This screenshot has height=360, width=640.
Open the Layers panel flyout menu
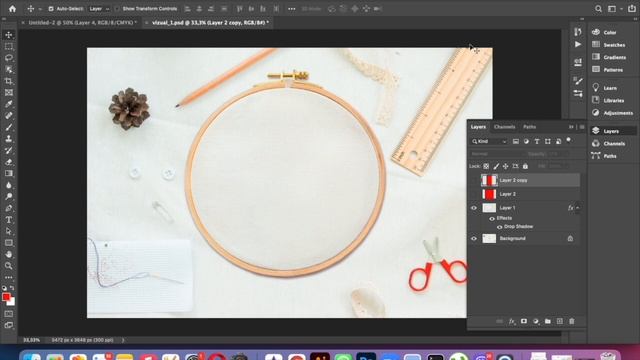click(582, 127)
